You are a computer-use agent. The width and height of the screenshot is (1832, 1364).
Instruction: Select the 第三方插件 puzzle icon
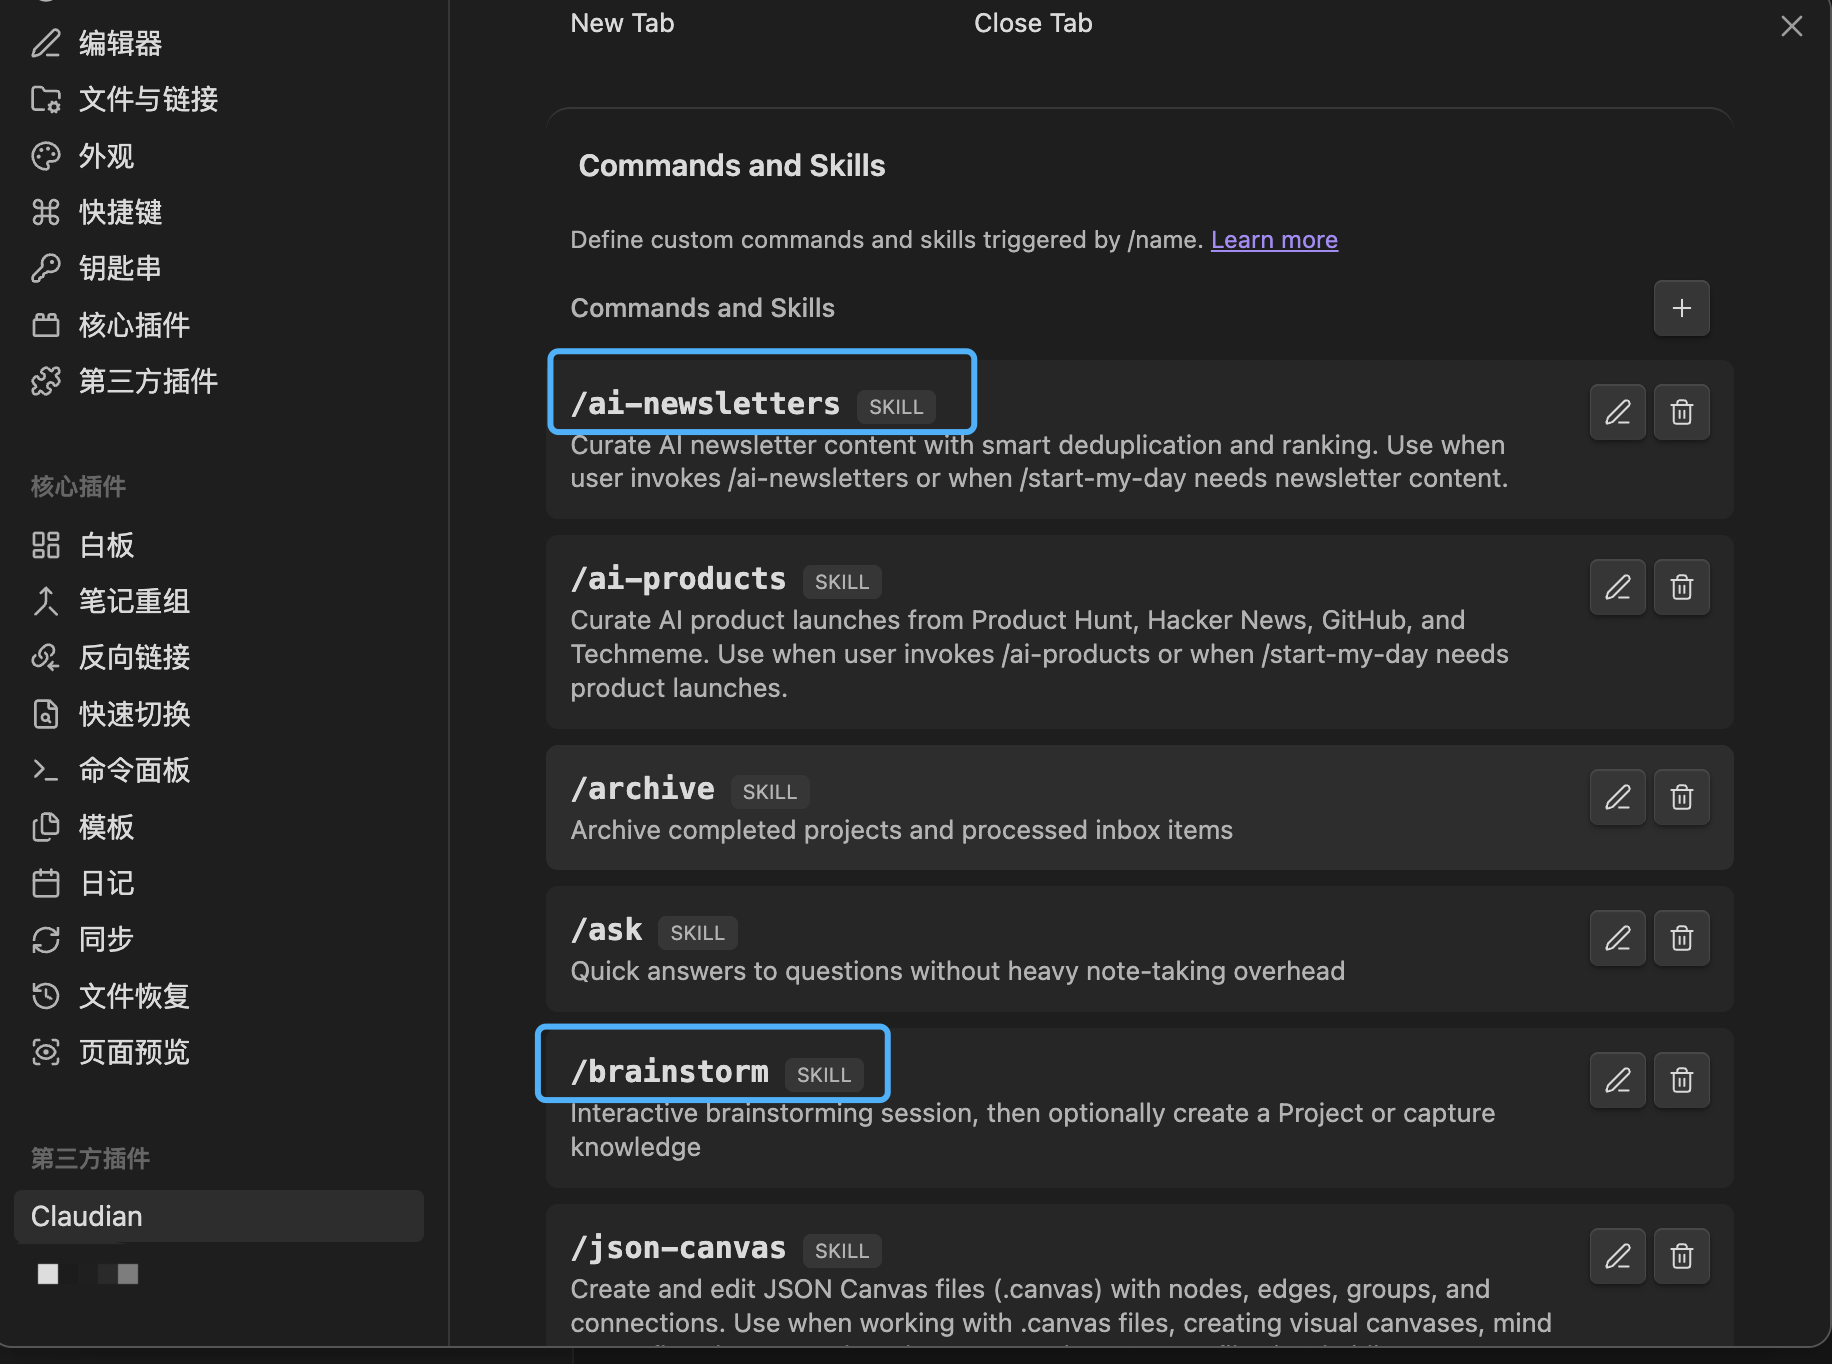[x=46, y=381]
